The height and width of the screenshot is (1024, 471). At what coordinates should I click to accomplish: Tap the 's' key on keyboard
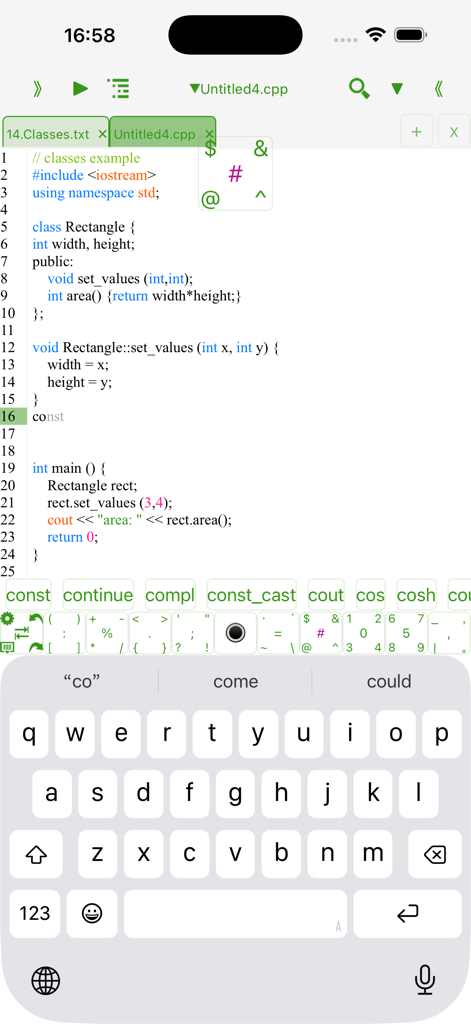click(98, 793)
